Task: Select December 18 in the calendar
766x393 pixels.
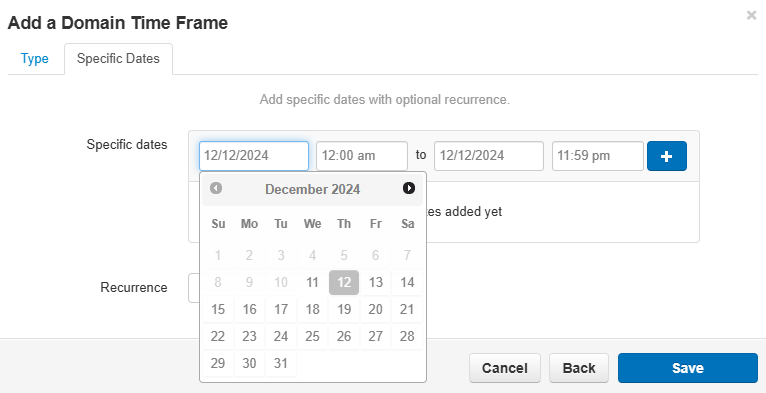Action: click(312, 309)
